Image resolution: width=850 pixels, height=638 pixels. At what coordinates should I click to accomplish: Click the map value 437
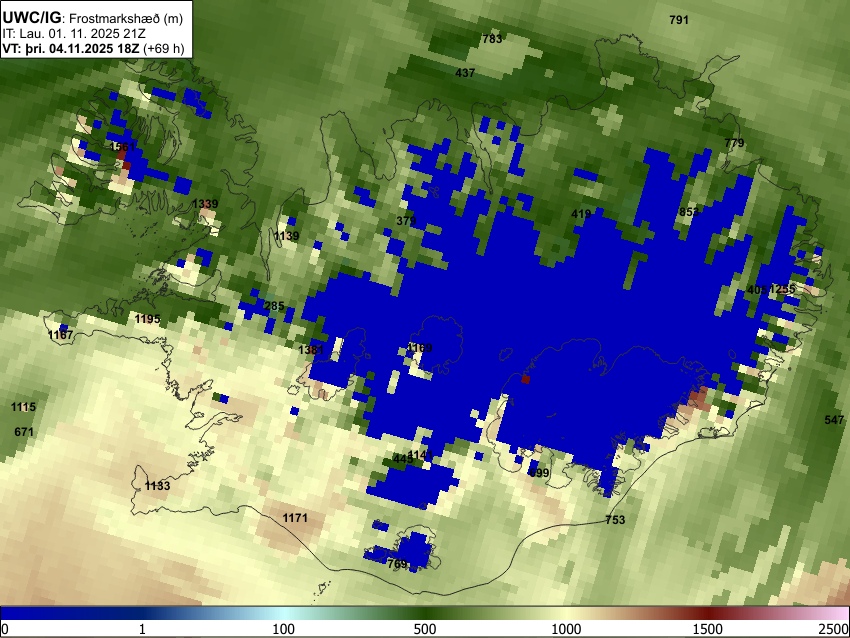(465, 73)
